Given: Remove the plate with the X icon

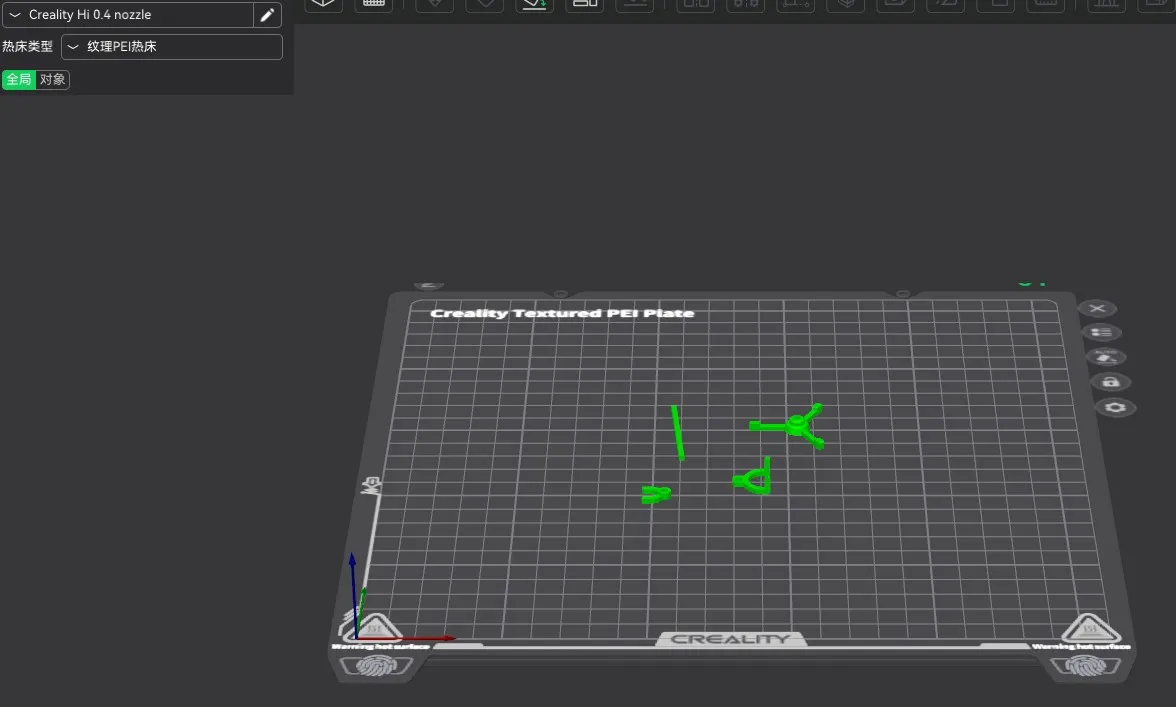Looking at the screenshot, I should [1097, 309].
